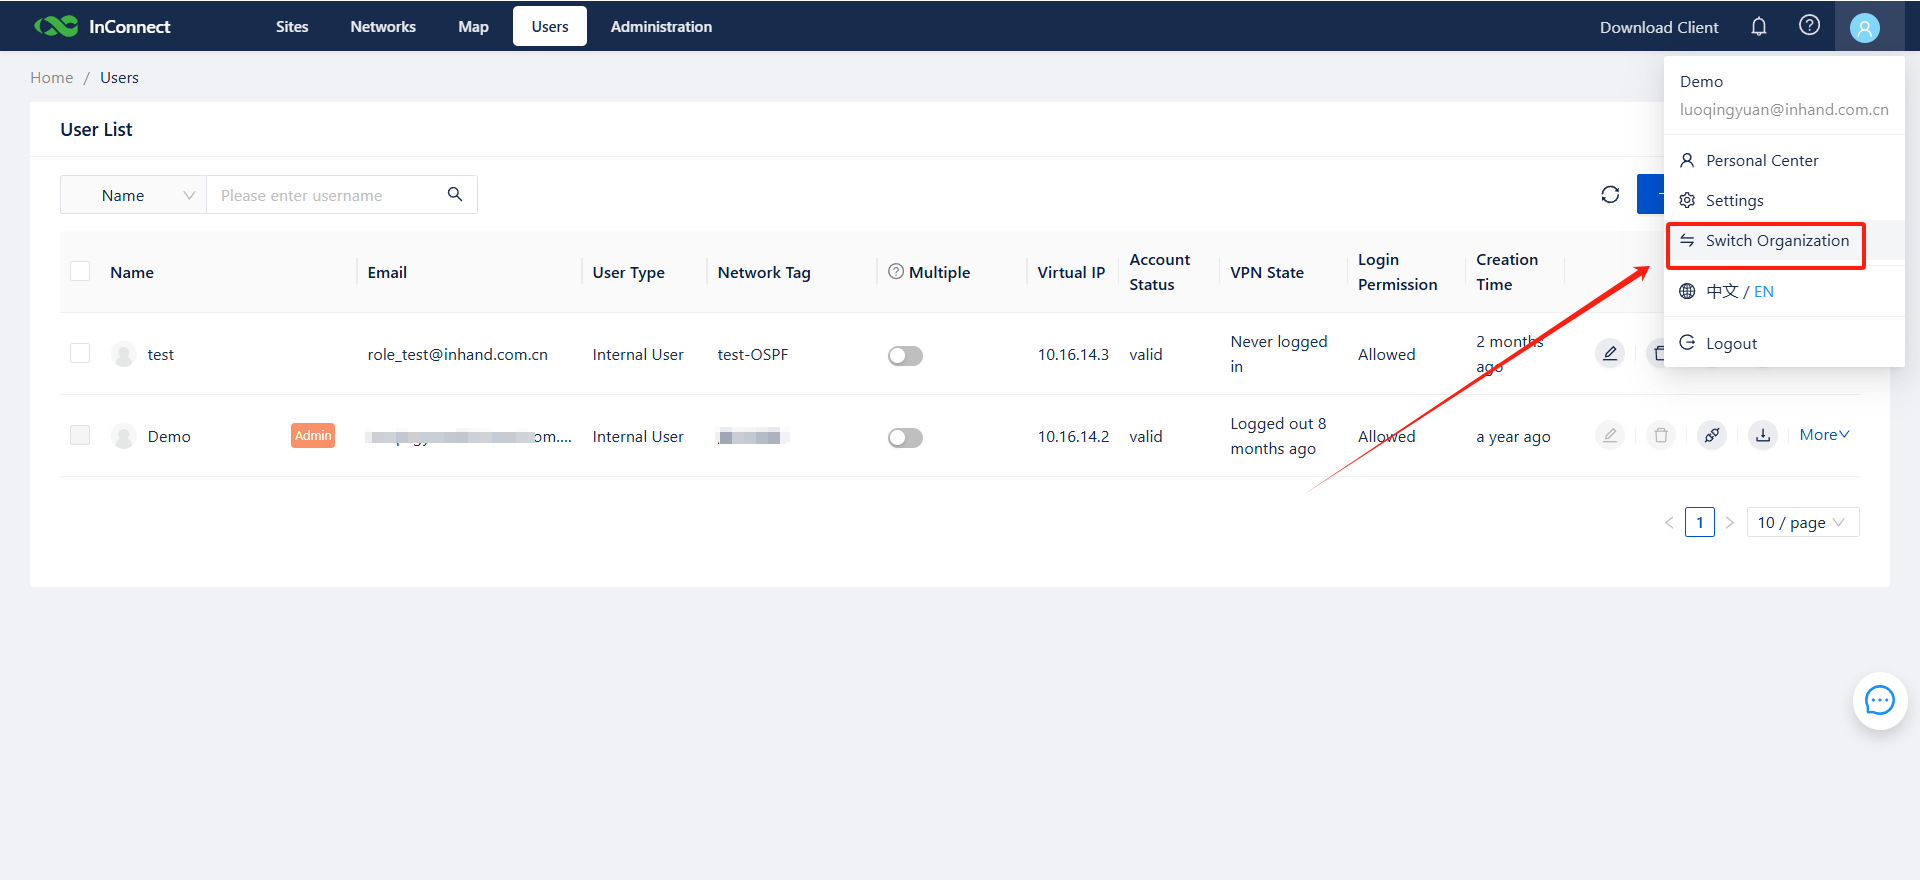Edit the test user row
This screenshot has width=1920, height=880.
(x=1610, y=354)
